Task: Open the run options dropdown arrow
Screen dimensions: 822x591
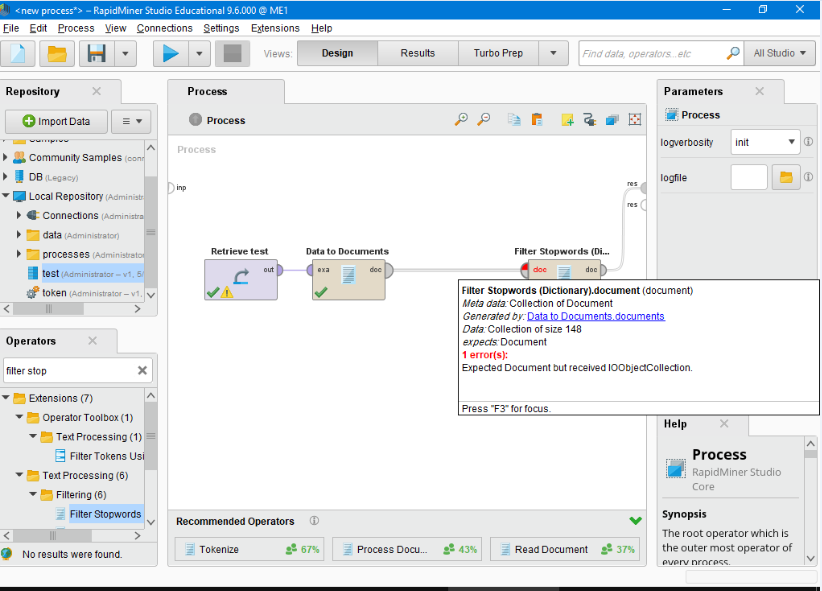Action: click(x=199, y=53)
